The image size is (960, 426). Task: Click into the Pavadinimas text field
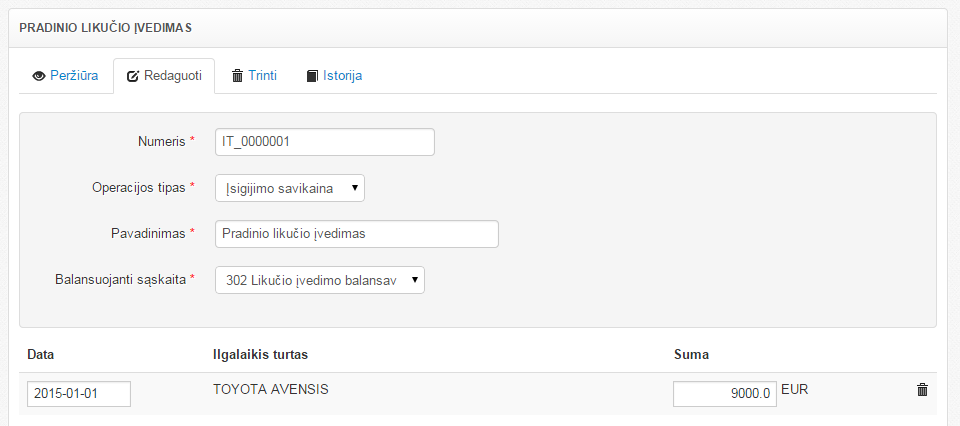pos(356,234)
